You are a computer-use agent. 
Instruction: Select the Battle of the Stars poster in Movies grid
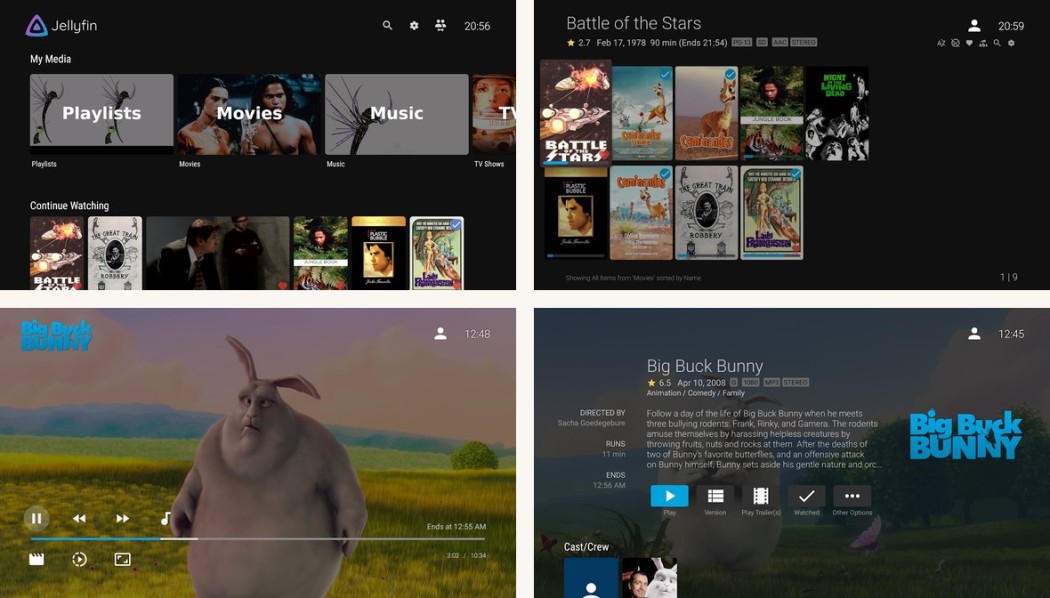click(x=576, y=113)
